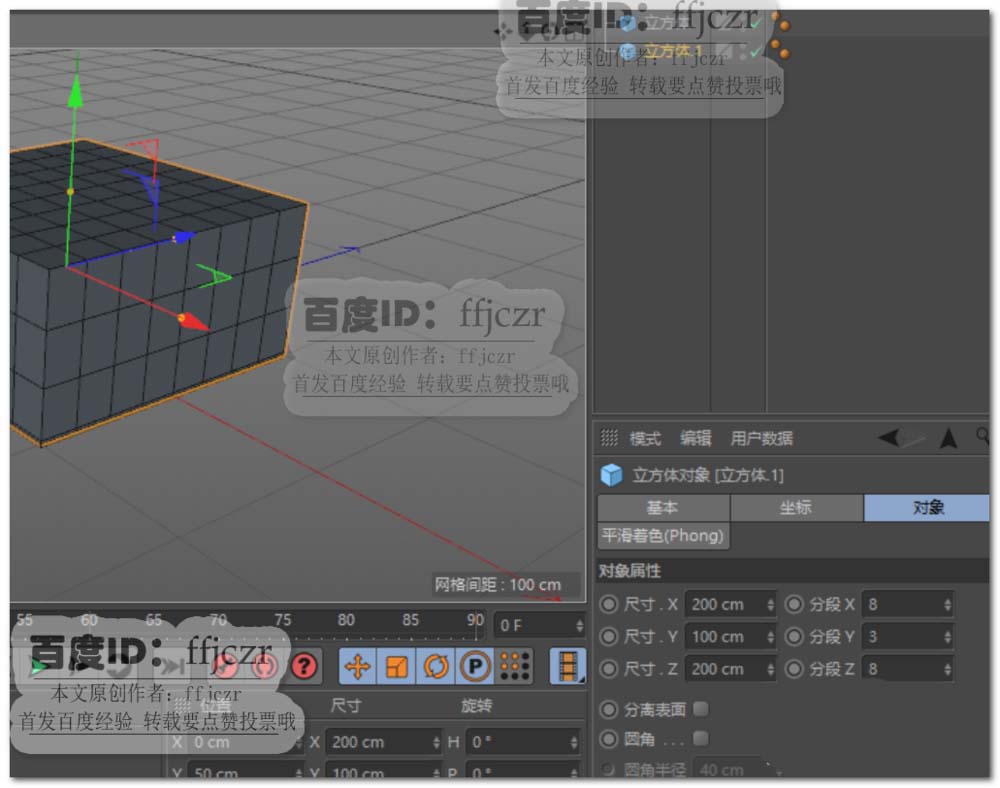Click the blue Z axis handle on cube

184,237
